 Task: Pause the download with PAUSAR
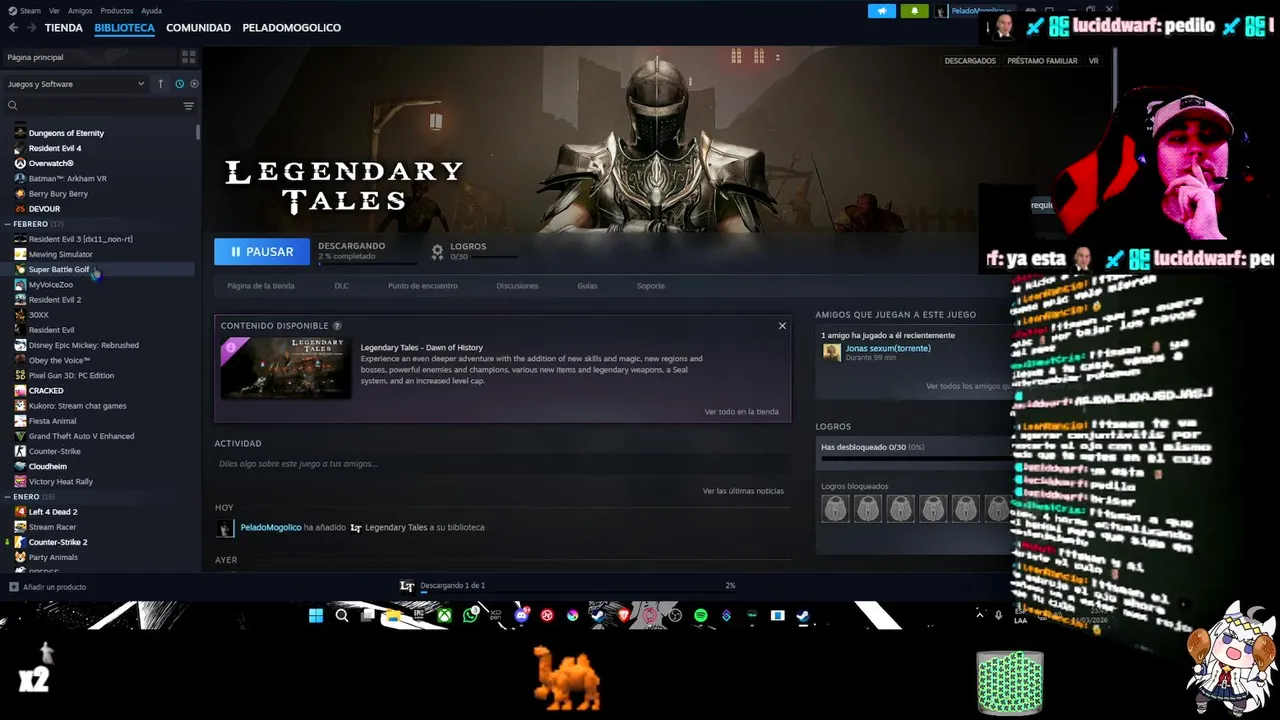262,252
